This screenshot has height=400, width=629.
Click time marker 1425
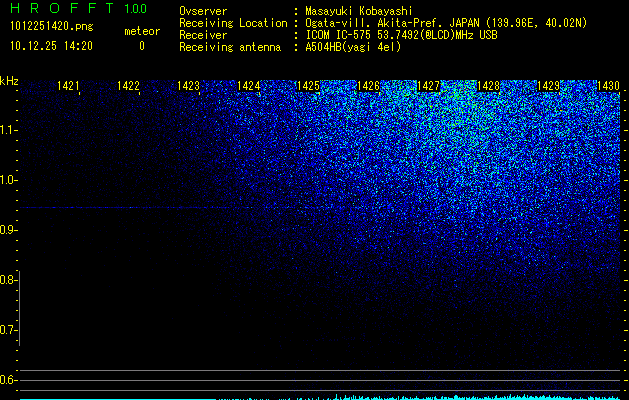coord(308,86)
